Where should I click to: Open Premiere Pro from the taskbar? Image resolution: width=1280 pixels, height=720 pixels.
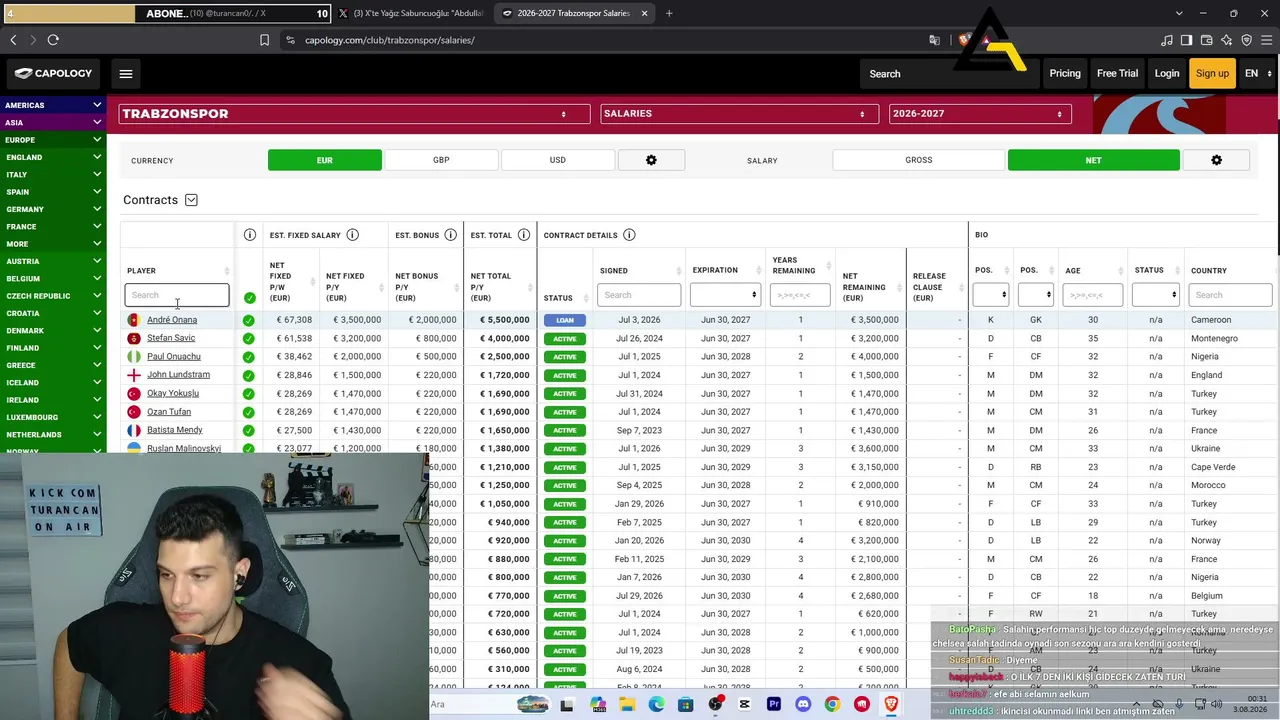coord(774,704)
